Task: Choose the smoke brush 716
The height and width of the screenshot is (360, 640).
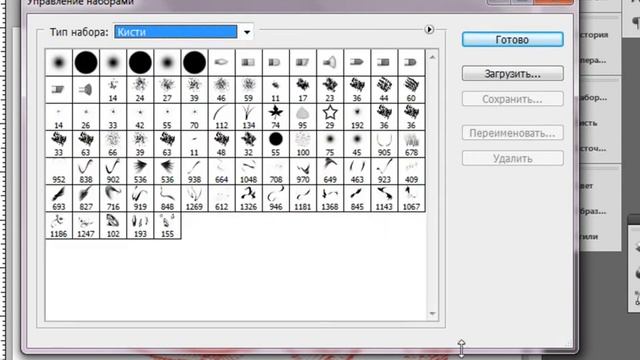Action: coord(113,198)
